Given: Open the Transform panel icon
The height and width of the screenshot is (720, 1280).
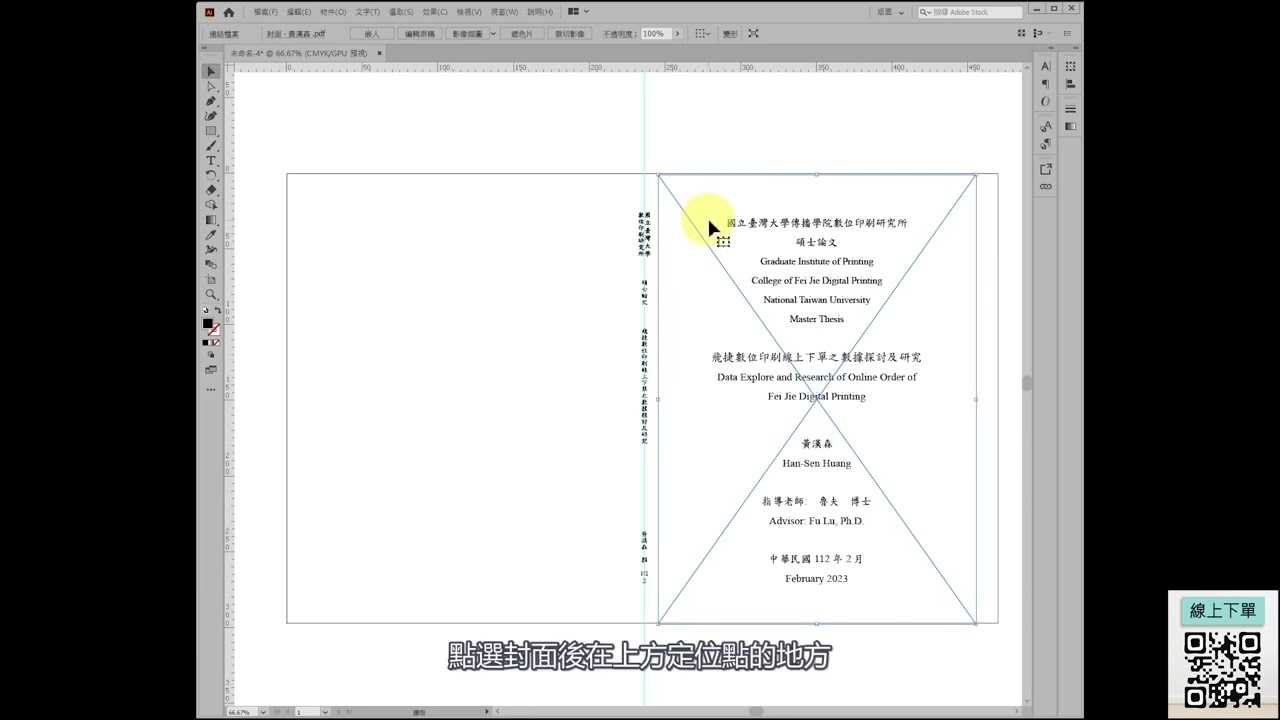Looking at the screenshot, I should (1071, 66).
